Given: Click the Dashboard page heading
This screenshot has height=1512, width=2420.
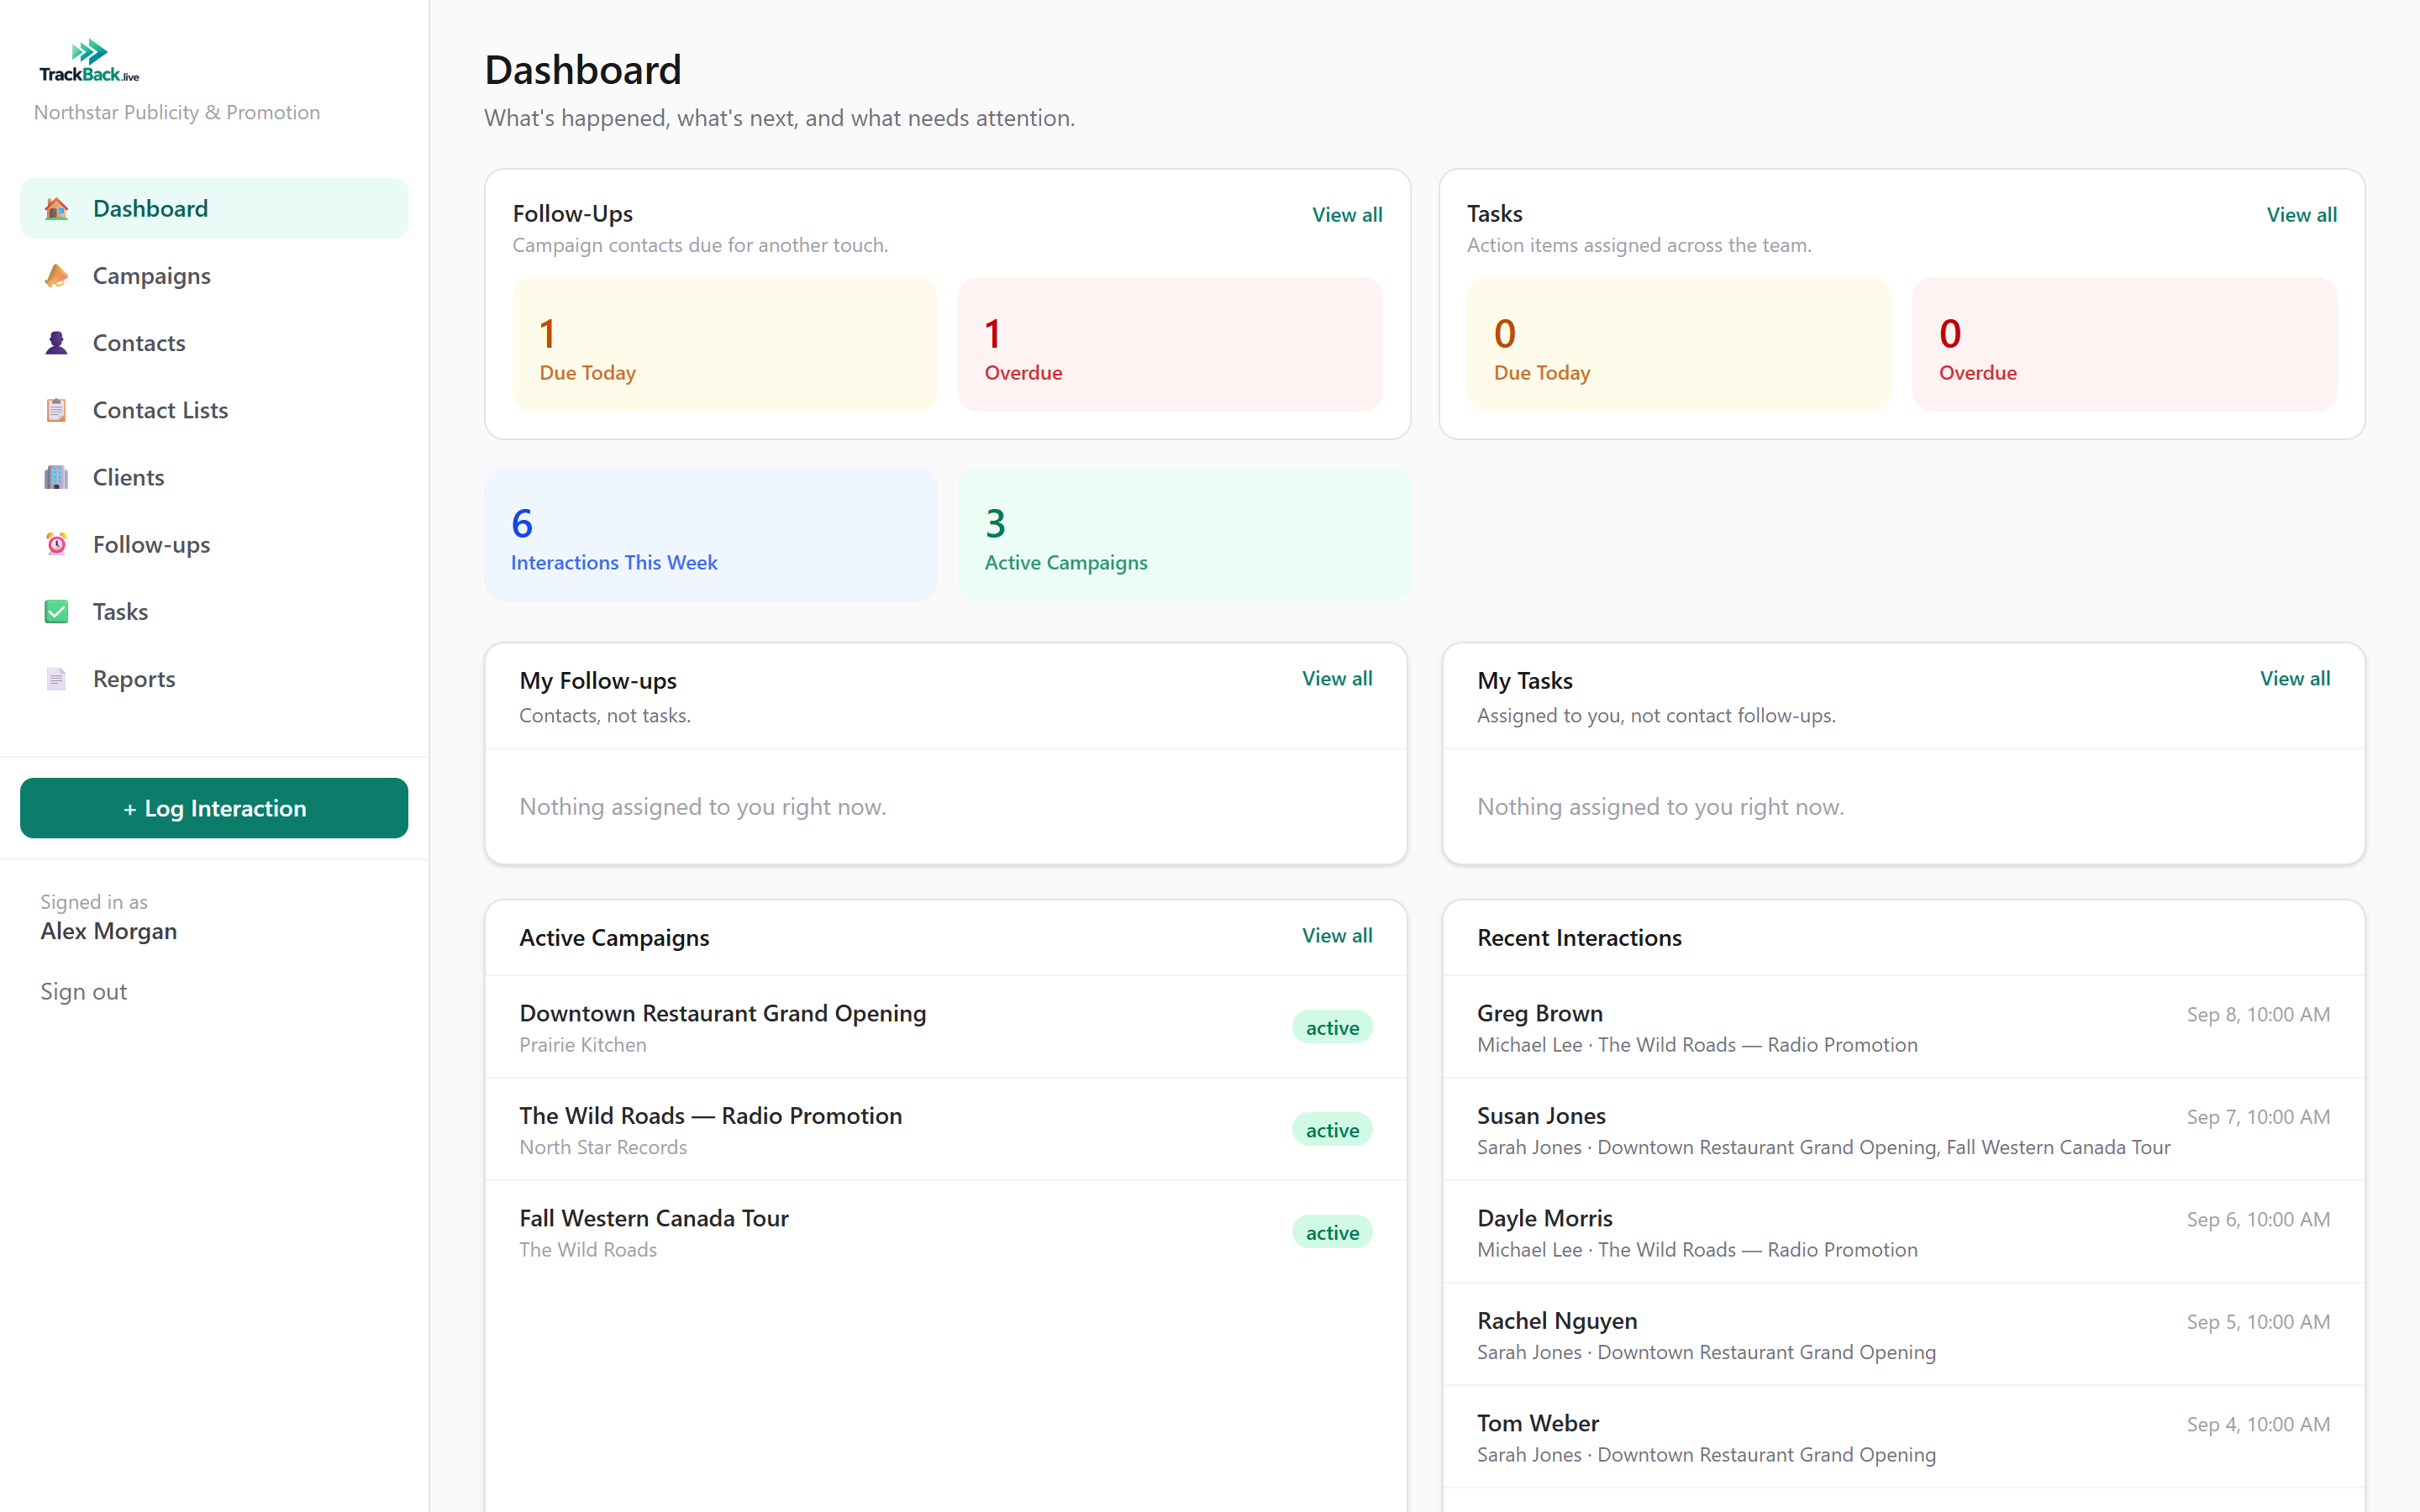Looking at the screenshot, I should click(x=583, y=70).
